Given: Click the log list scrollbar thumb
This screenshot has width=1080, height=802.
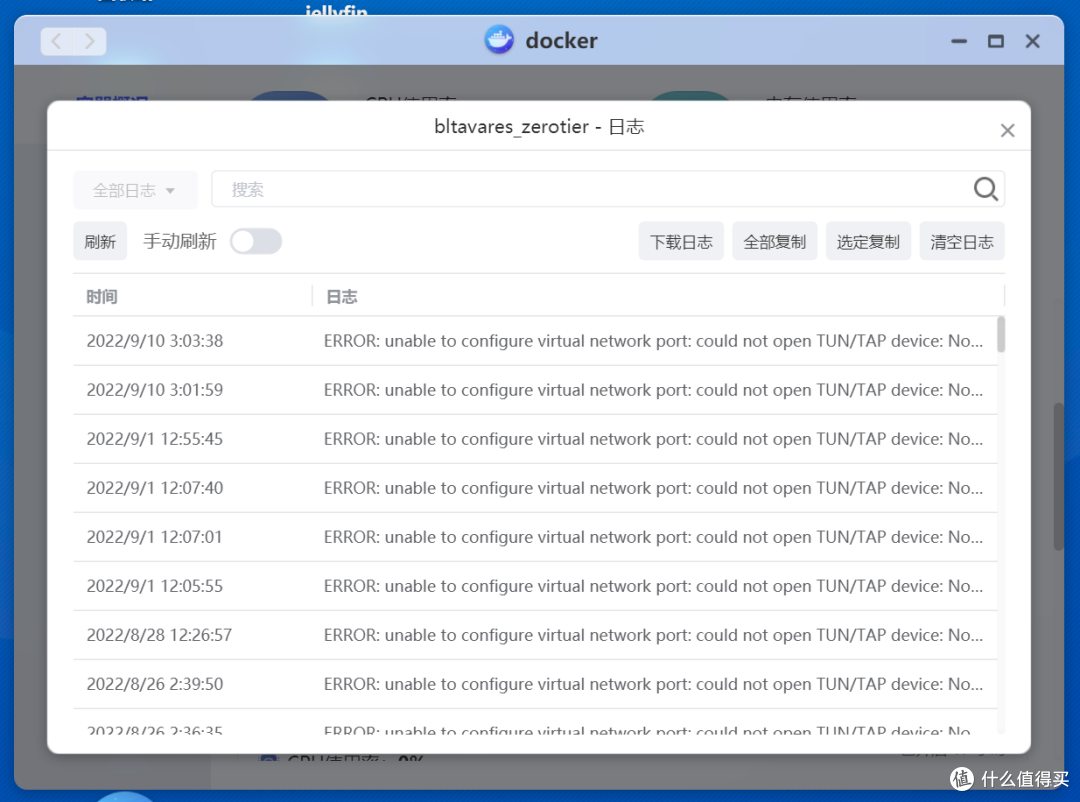Looking at the screenshot, I should (1001, 335).
